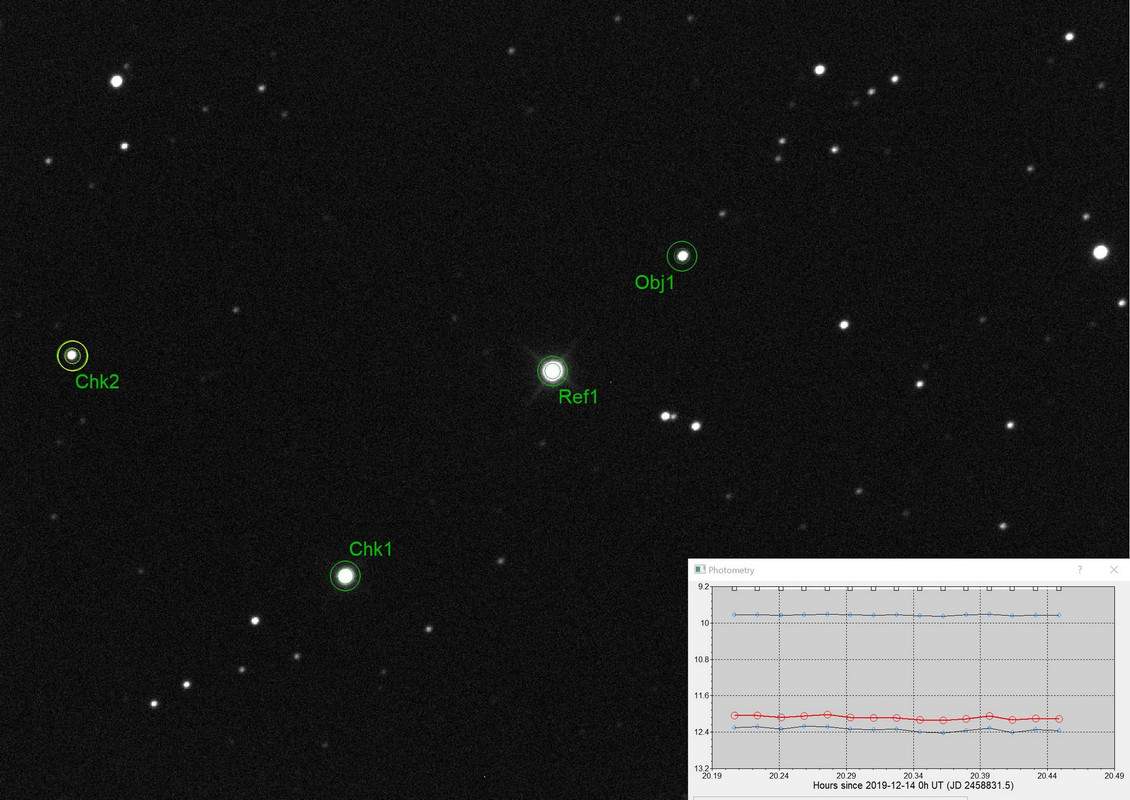Click the green Ref1 label
This screenshot has height=800, width=1130.
(578, 396)
